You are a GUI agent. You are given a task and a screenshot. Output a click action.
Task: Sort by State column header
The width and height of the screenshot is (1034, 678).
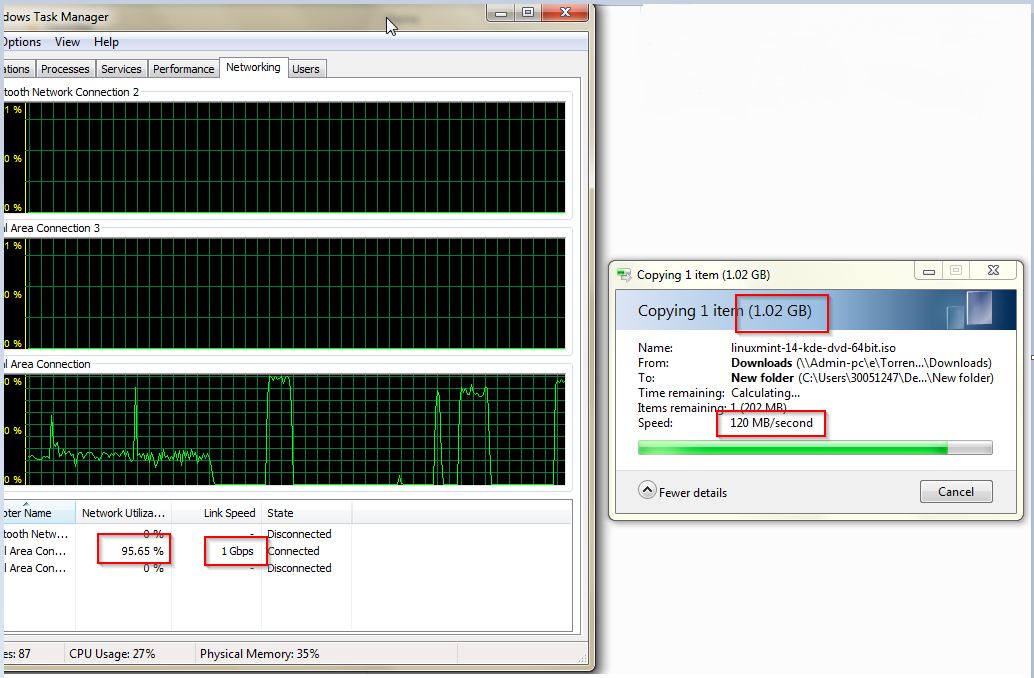[x=280, y=513]
